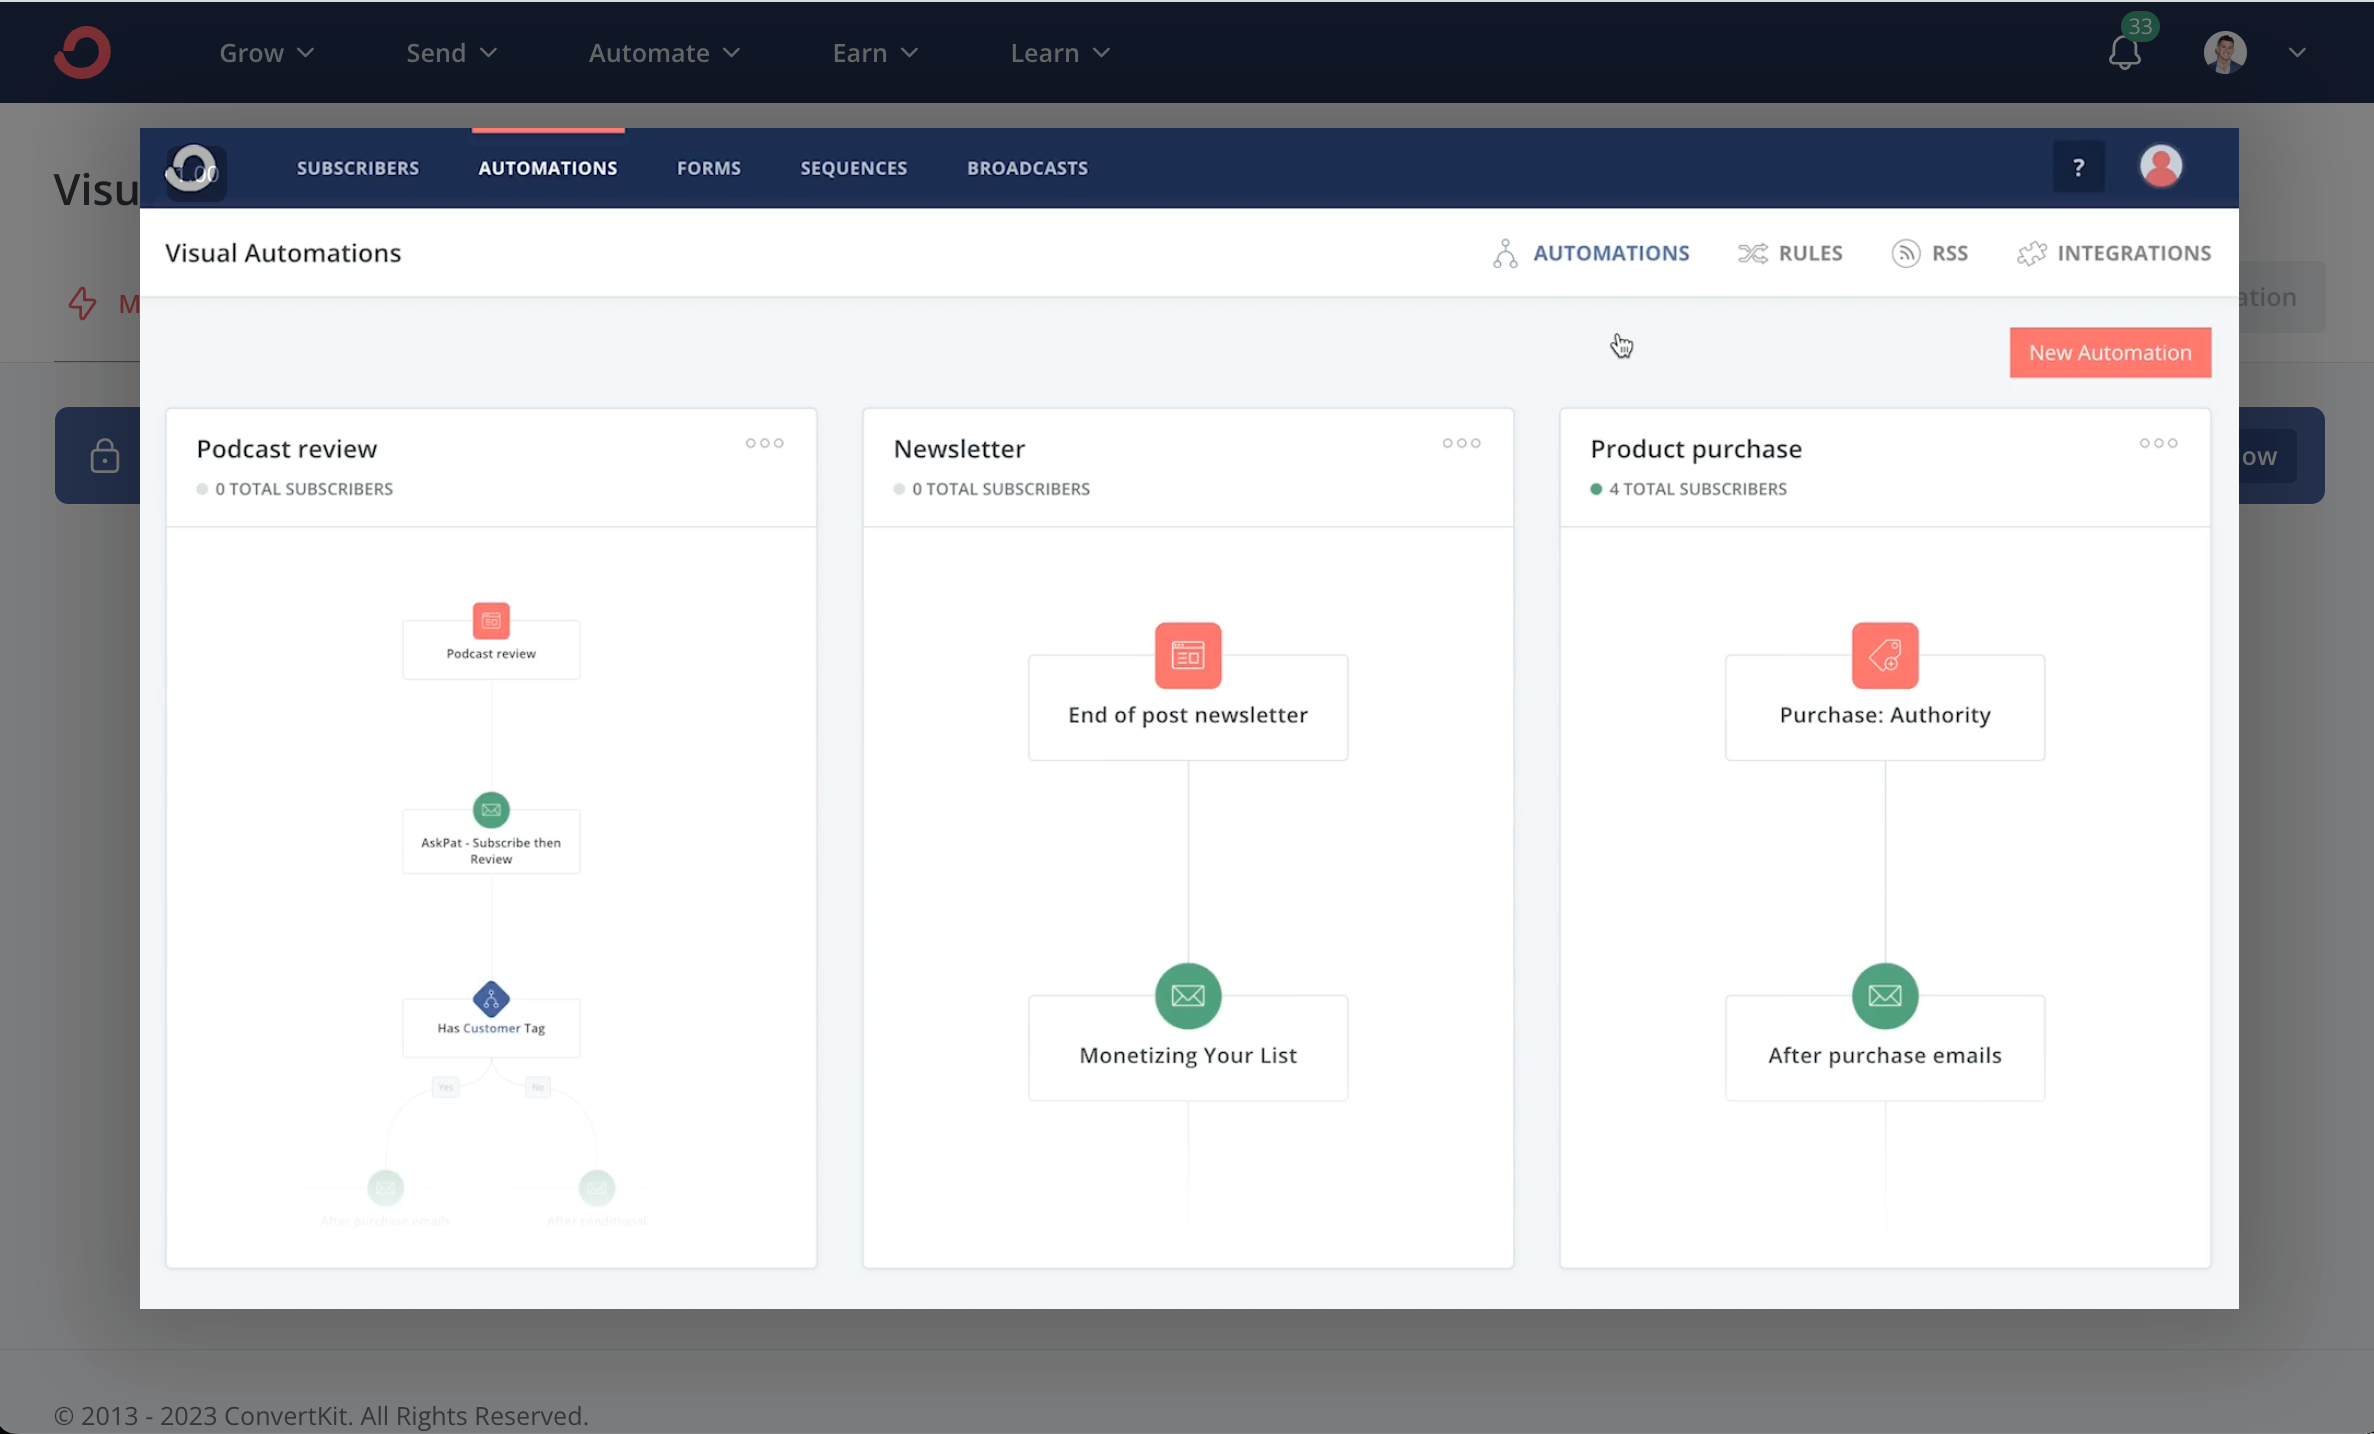This screenshot has height=1434, width=2374.
Task: Open the help question mark icon
Action: (2078, 167)
